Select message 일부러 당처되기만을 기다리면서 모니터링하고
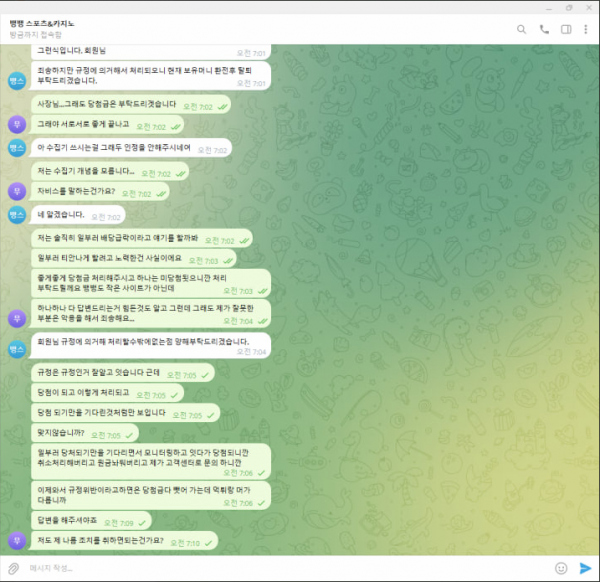Image resolution: width=600 pixels, height=582 pixels. [x=151, y=461]
